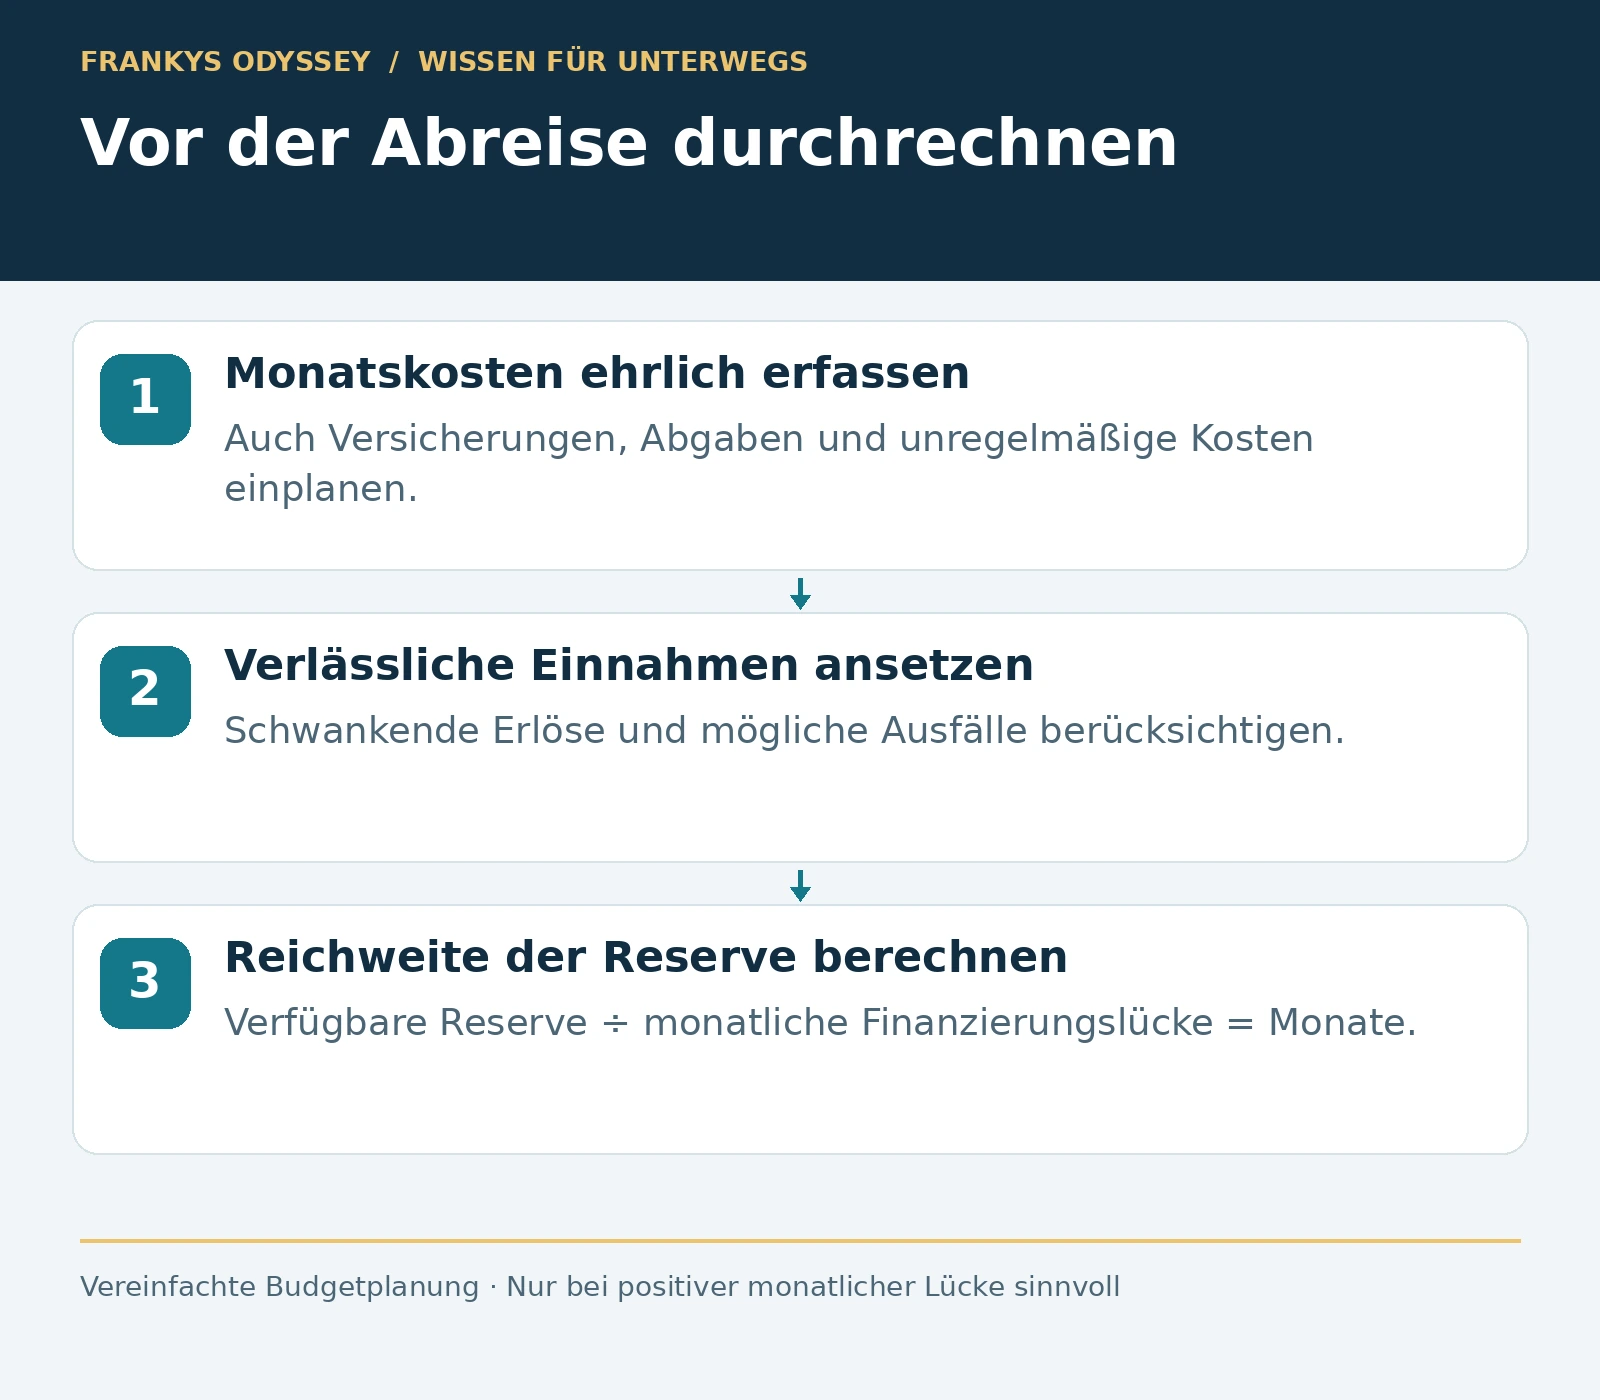Click the heading Vor der Abreise durchrechnen
Viewport: 1600px width, 1400px height.
click(x=629, y=143)
